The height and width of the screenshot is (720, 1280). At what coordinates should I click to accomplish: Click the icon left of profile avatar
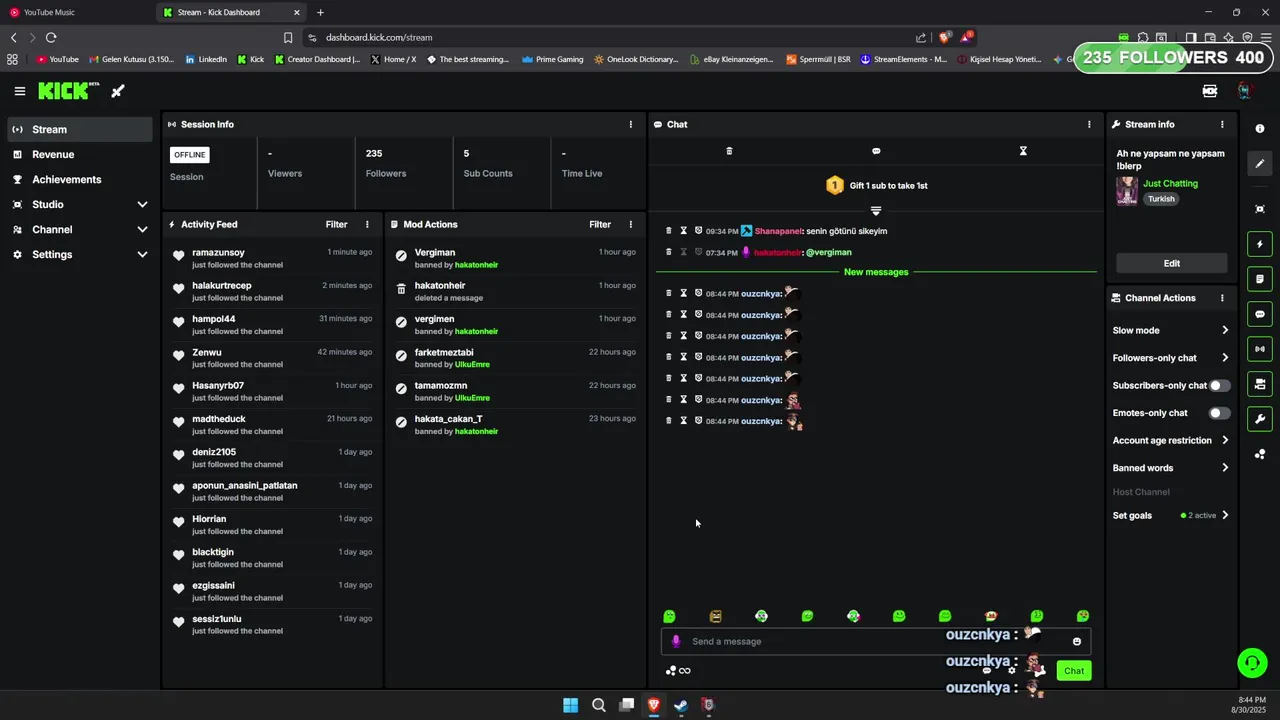click(x=1210, y=91)
